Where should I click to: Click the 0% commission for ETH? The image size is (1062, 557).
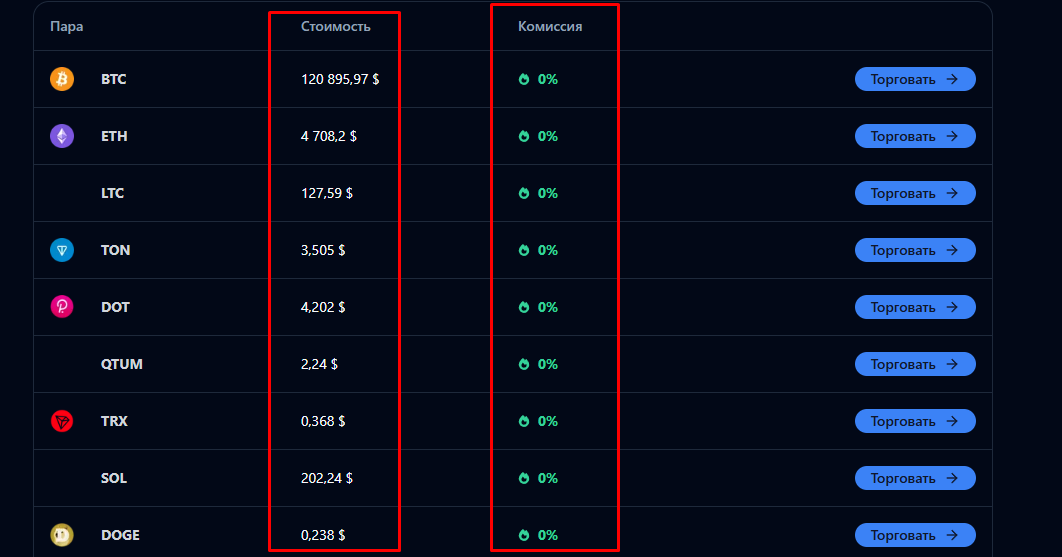[548, 136]
